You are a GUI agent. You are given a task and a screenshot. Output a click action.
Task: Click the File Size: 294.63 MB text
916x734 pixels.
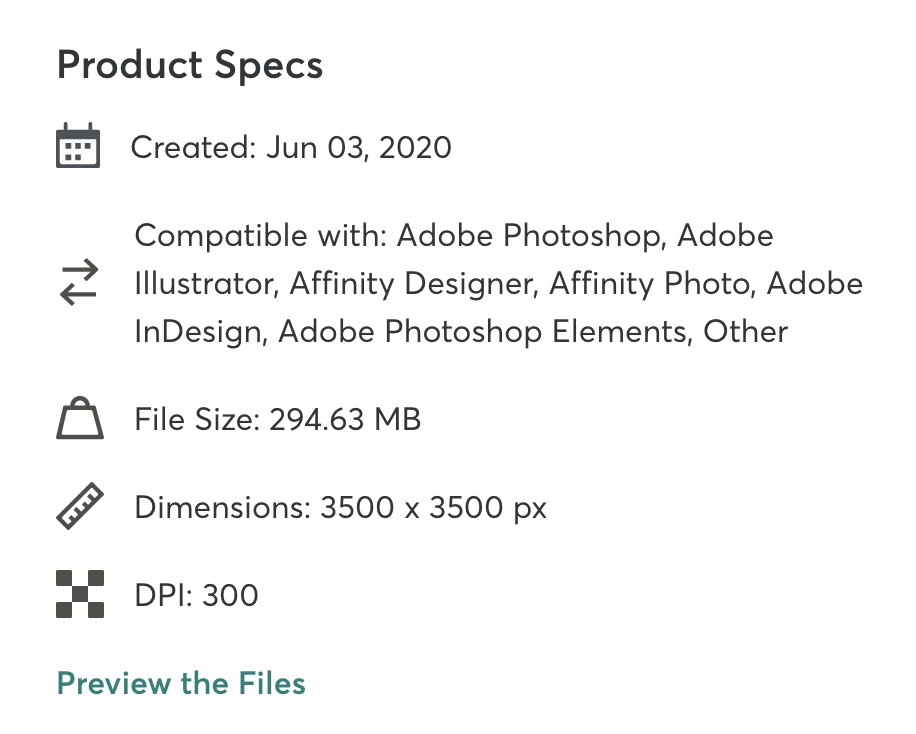[x=277, y=420]
